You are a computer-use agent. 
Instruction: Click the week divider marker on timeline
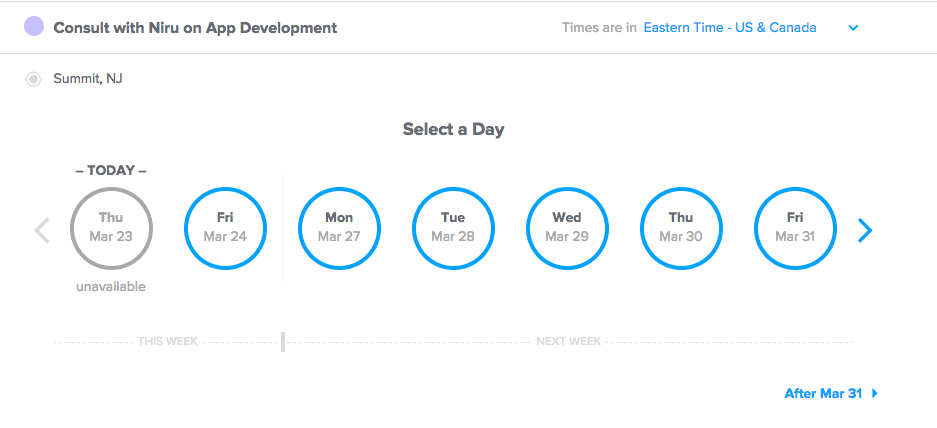(x=283, y=342)
